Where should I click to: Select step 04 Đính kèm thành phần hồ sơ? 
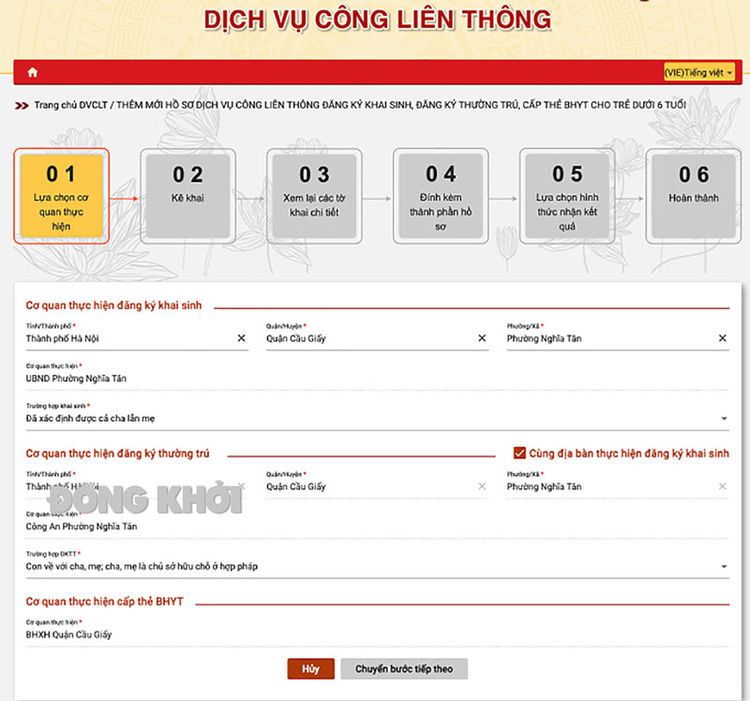click(441, 196)
